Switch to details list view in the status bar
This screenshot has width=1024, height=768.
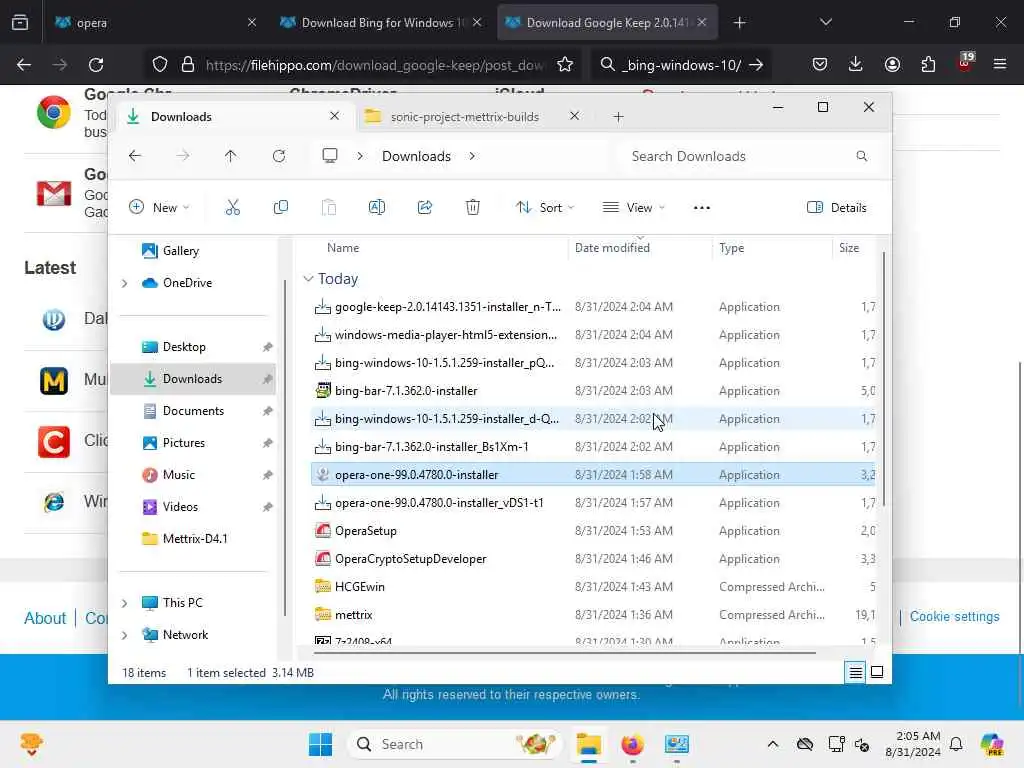pos(856,672)
